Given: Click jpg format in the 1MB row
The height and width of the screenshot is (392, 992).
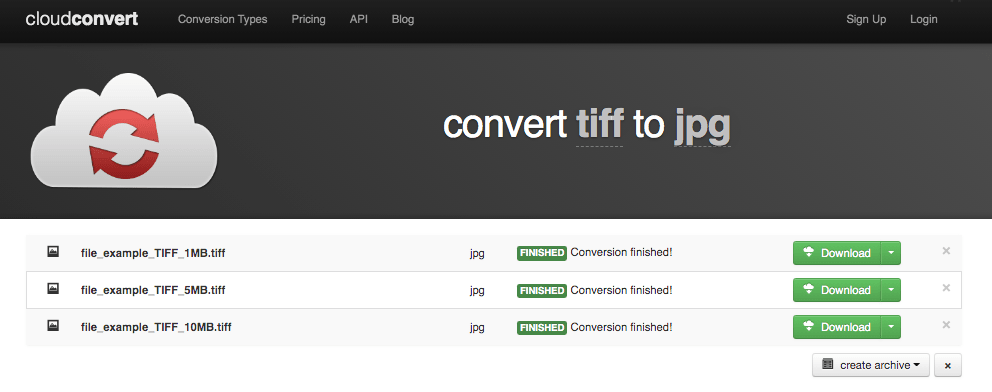Looking at the screenshot, I should point(477,254).
